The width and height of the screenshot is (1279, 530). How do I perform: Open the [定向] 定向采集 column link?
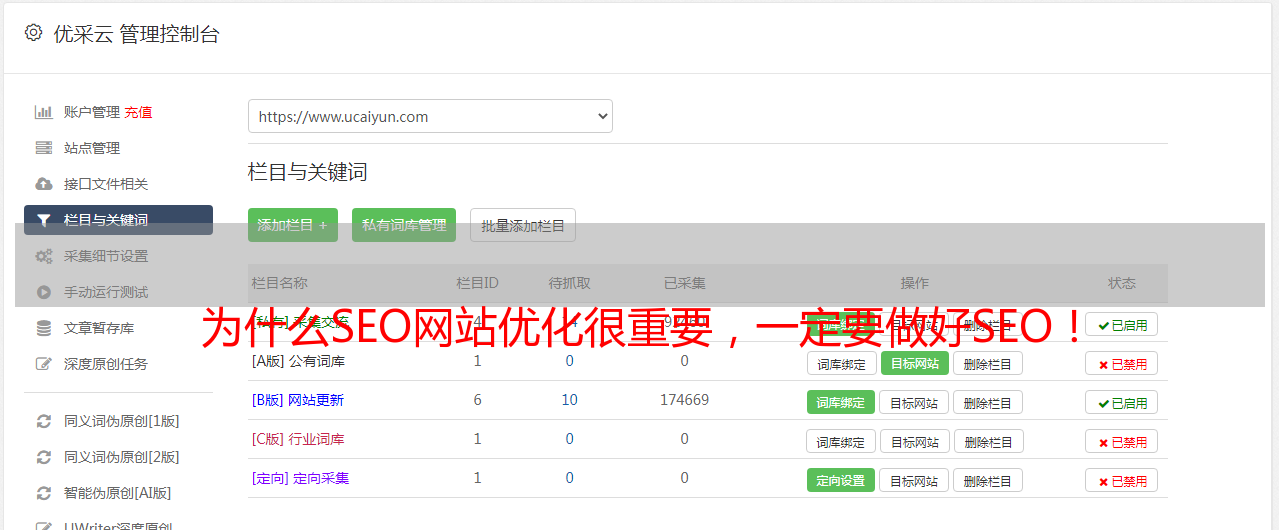click(300, 478)
